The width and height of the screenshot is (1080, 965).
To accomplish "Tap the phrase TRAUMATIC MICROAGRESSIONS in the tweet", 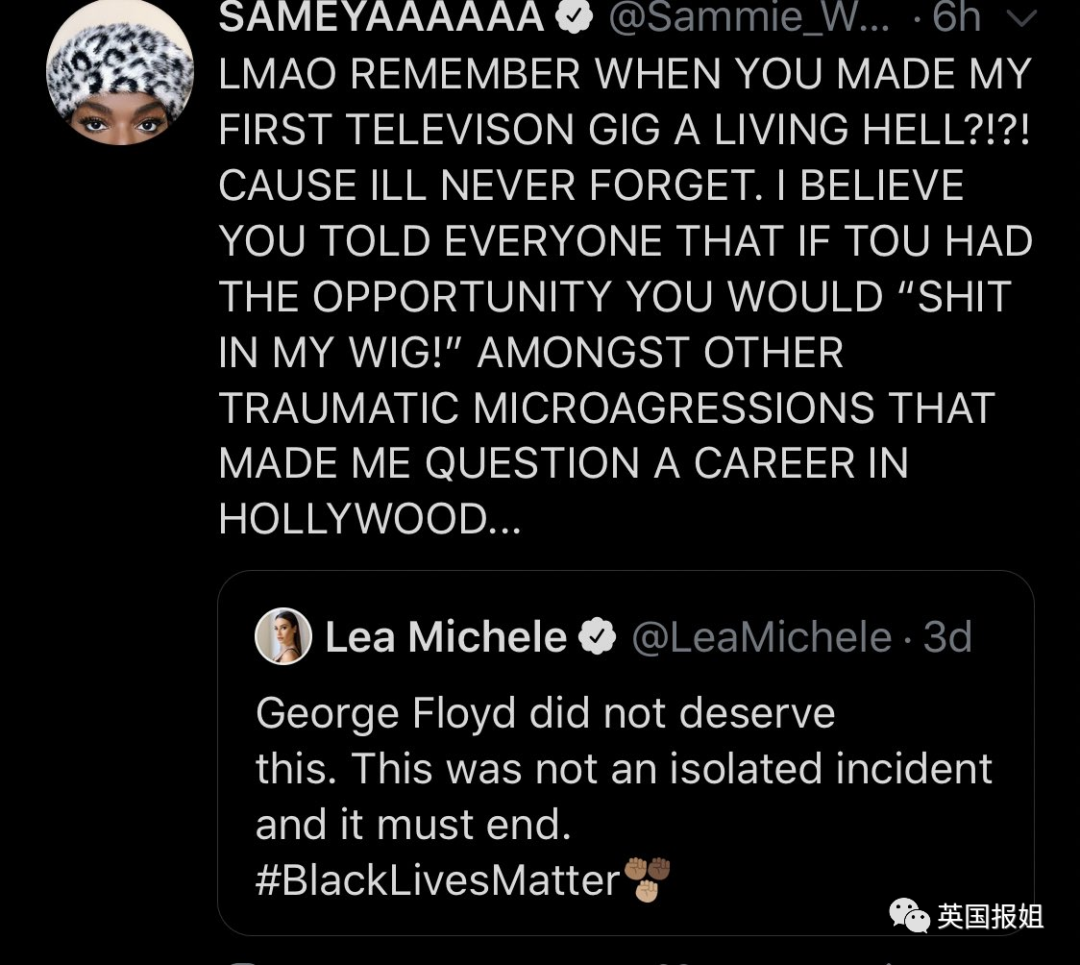I will point(547,407).
